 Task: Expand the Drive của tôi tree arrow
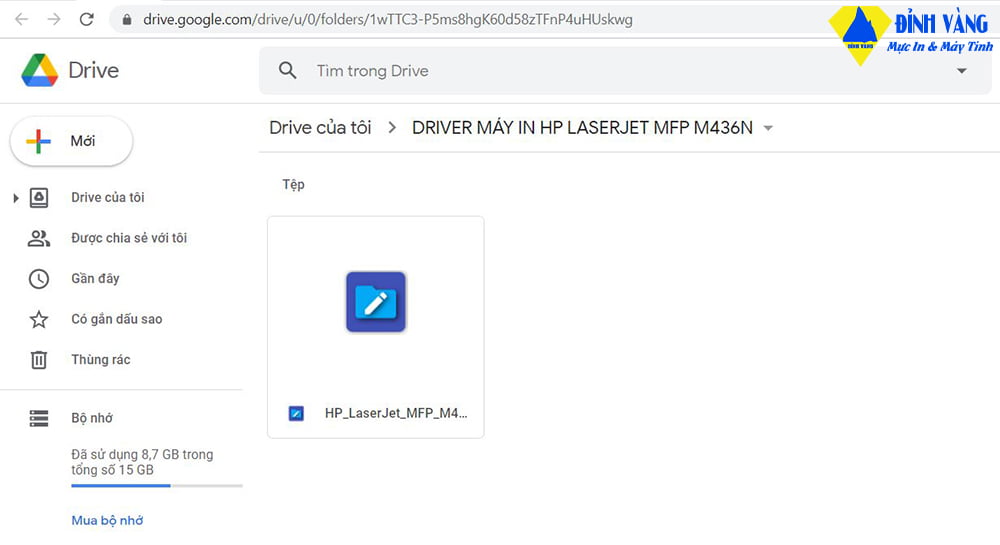coord(16,198)
